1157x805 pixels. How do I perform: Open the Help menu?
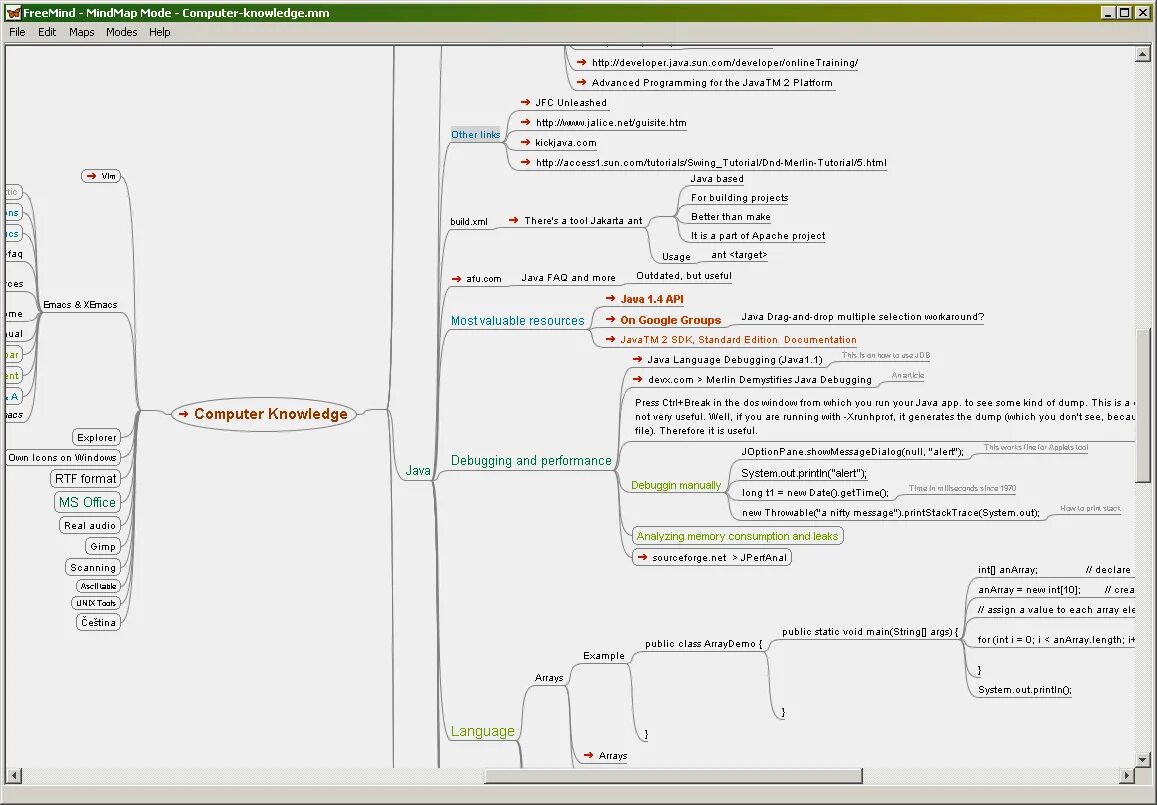159,32
